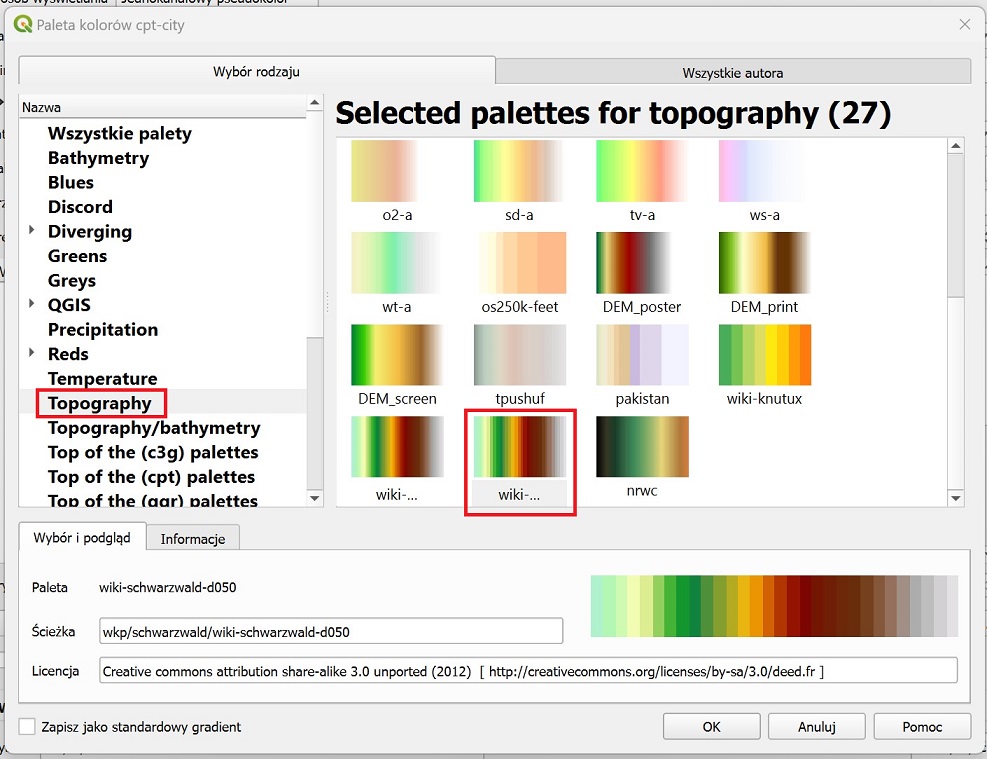The width and height of the screenshot is (987, 759).
Task: Select 'Top of the (c3g) palettes'
Action: [153, 453]
